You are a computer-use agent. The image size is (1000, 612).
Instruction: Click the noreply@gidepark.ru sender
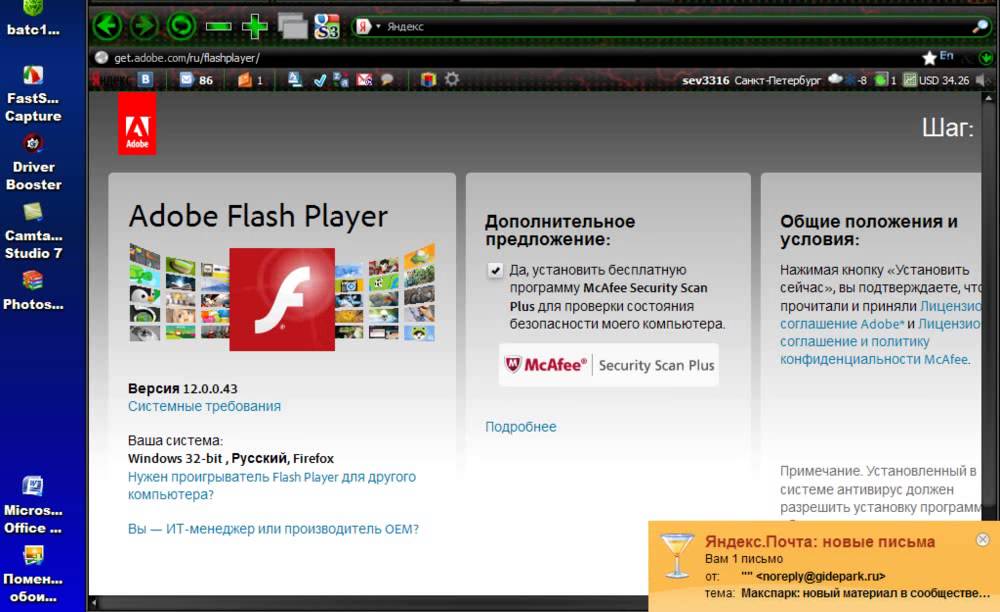tap(820, 576)
